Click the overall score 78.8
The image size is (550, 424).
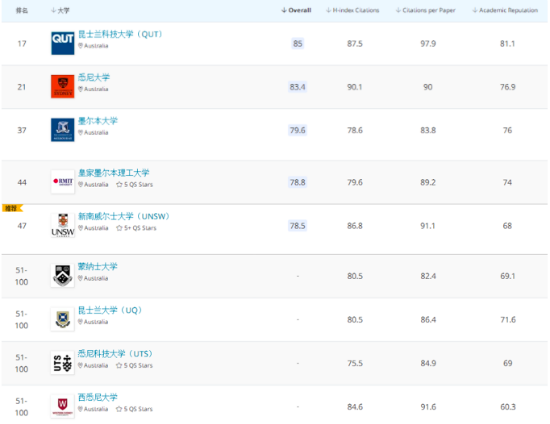297,182
